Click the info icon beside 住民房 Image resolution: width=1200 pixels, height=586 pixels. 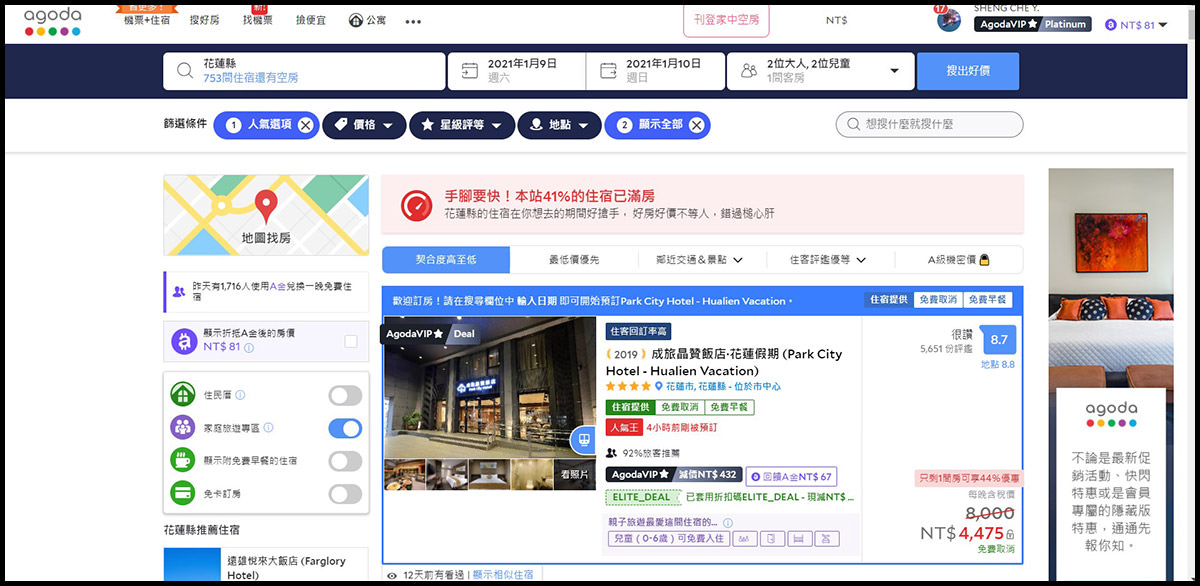(240, 395)
